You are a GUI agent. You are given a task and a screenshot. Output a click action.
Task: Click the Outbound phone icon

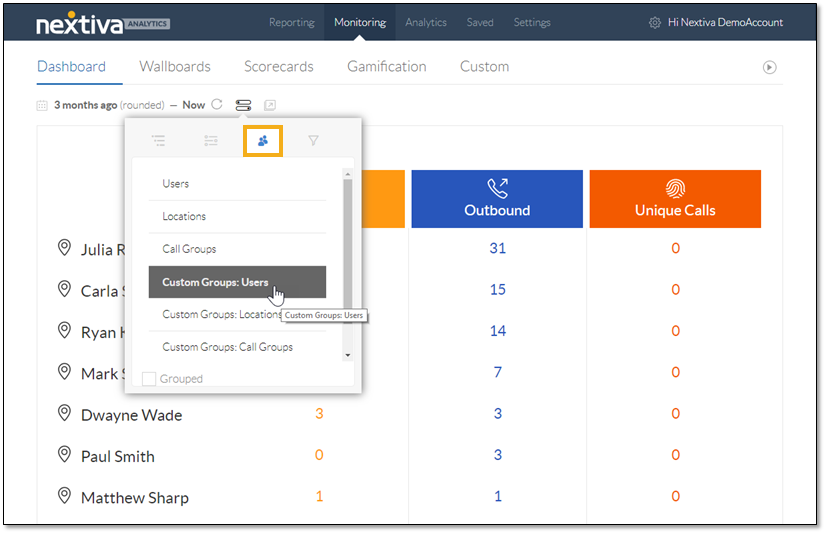click(497, 189)
